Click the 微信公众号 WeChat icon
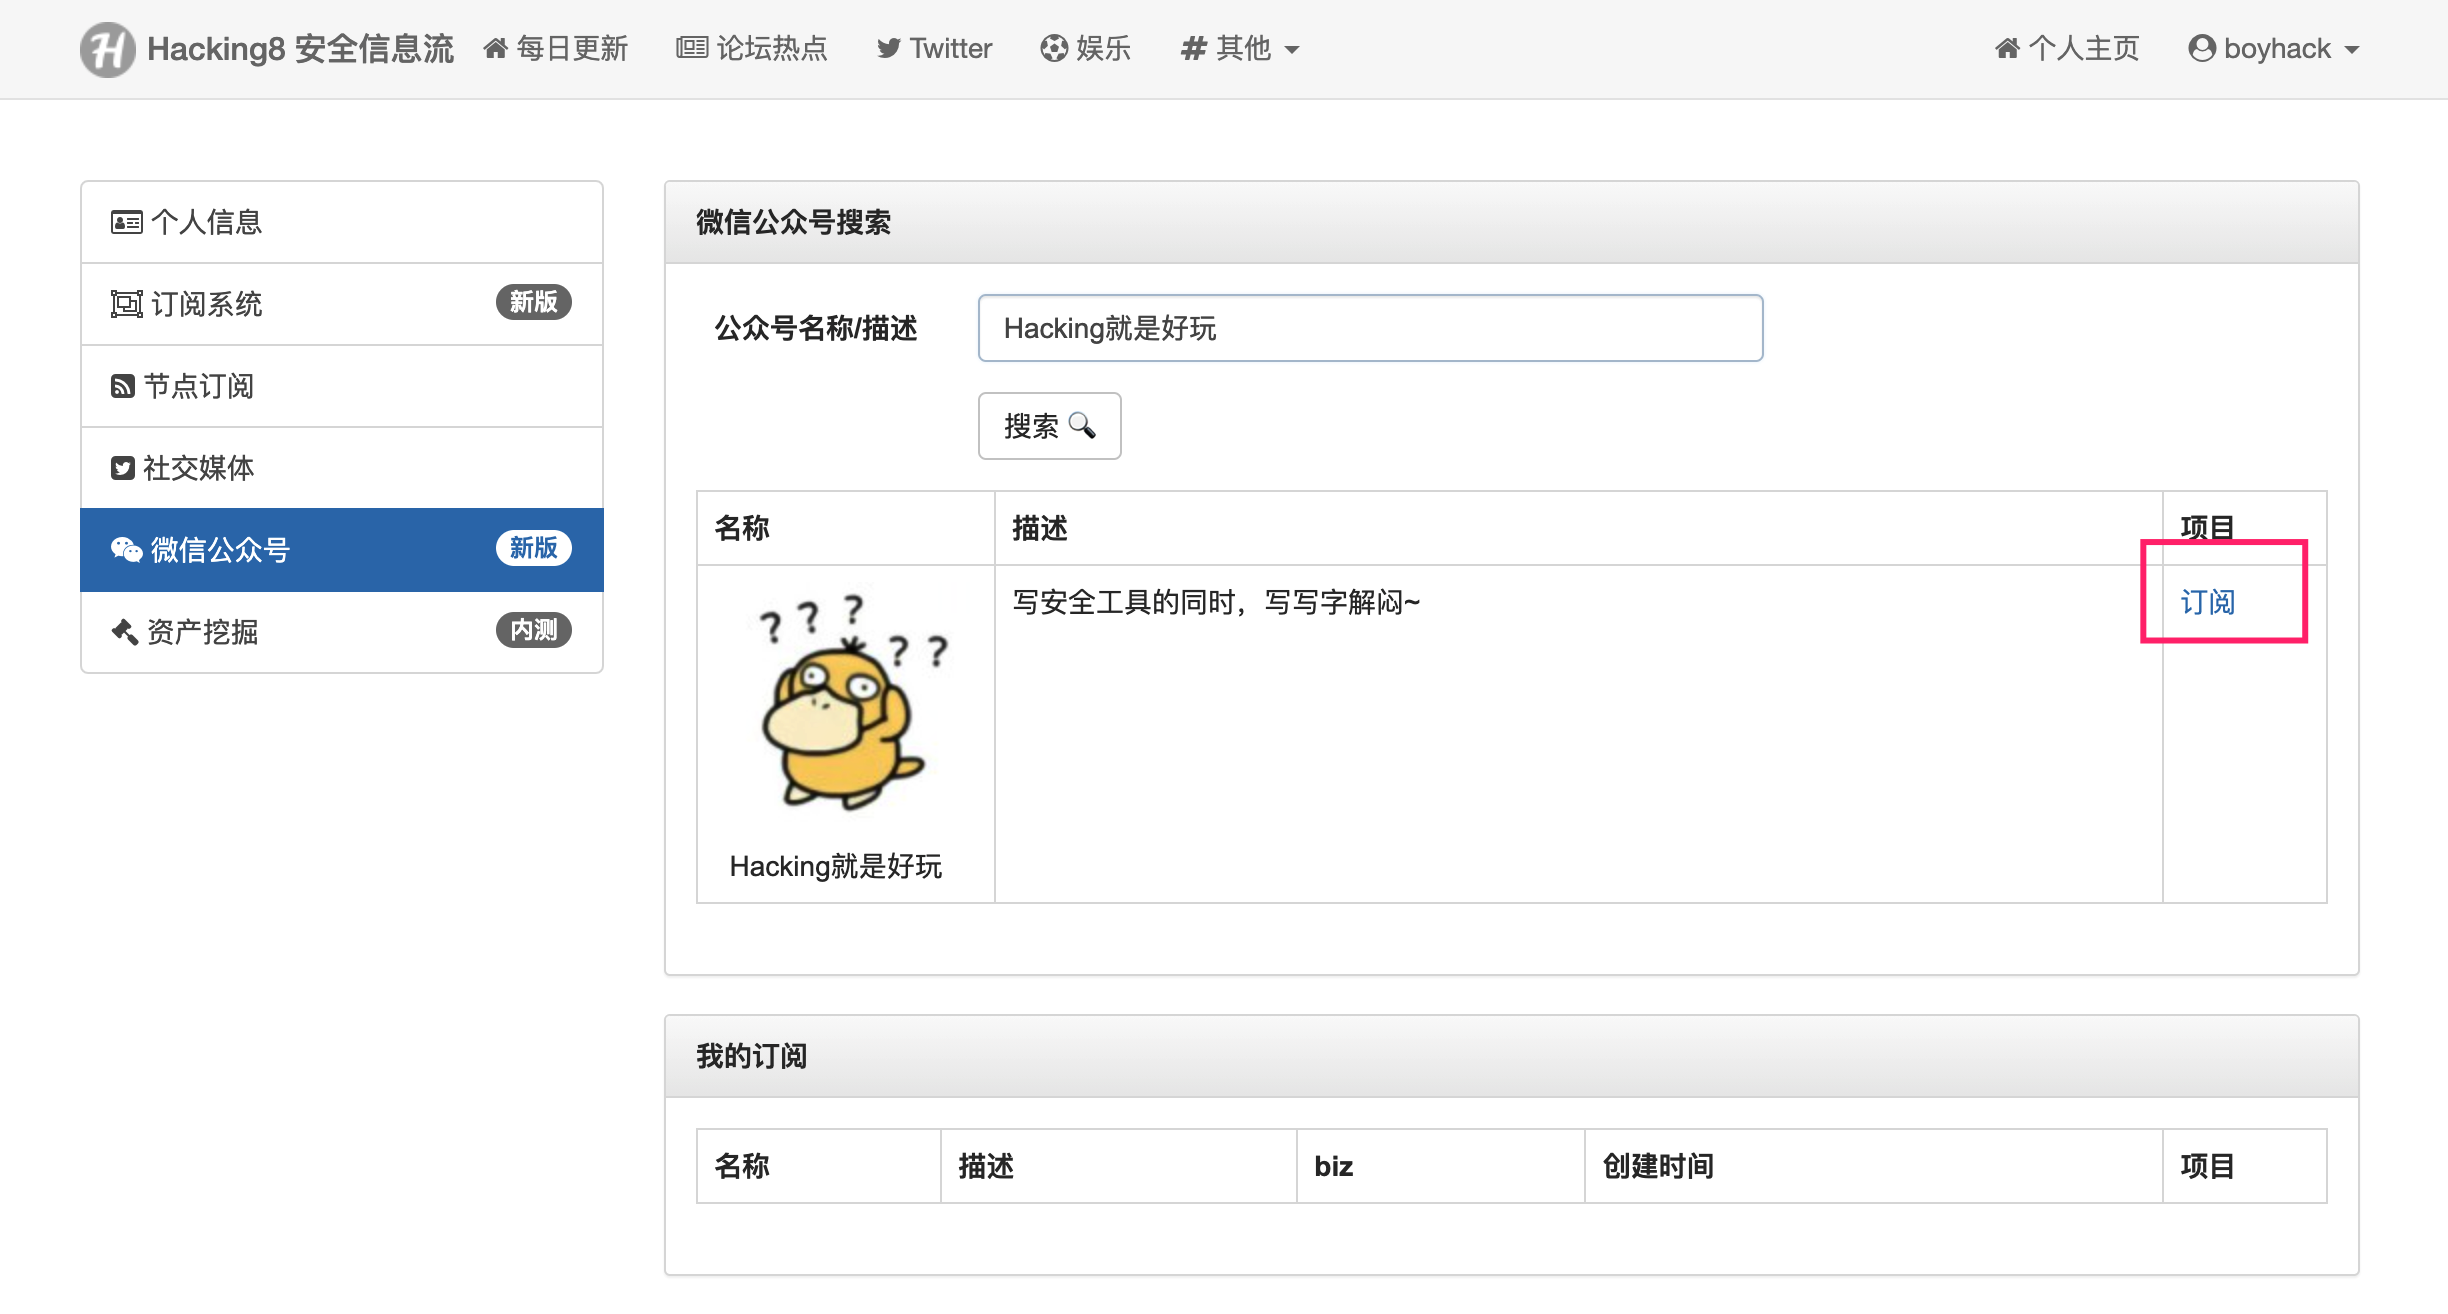 (x=126, y=549)
